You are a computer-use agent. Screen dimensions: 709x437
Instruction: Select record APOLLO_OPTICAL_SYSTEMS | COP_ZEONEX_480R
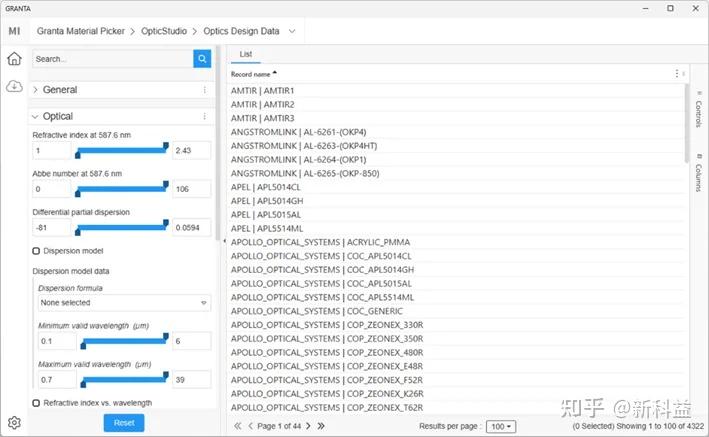tap(327, 352)
